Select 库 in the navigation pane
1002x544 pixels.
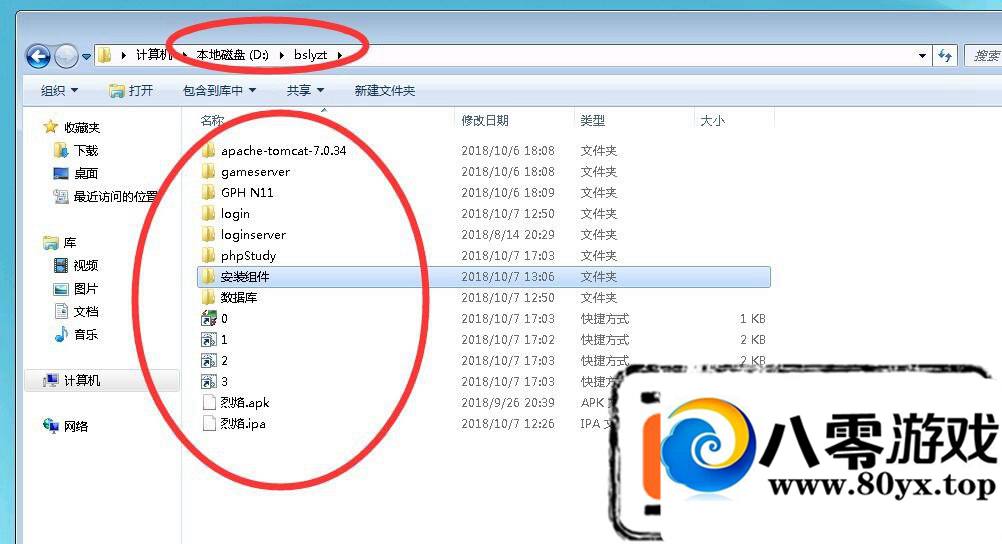(70, 243)
